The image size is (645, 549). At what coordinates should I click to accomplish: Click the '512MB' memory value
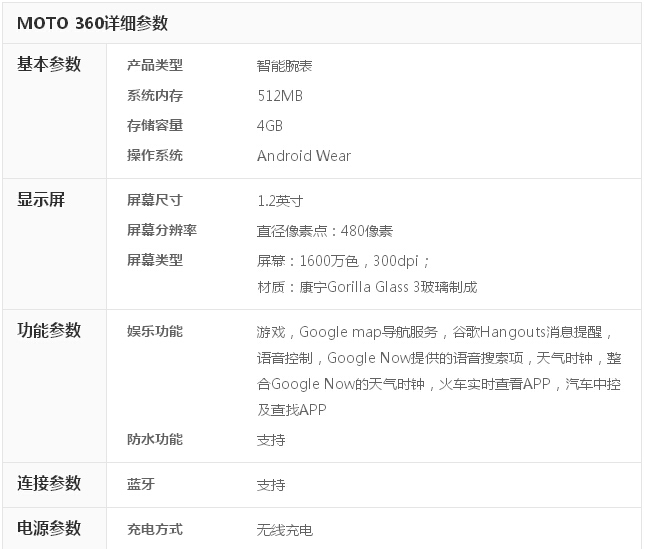280,96
